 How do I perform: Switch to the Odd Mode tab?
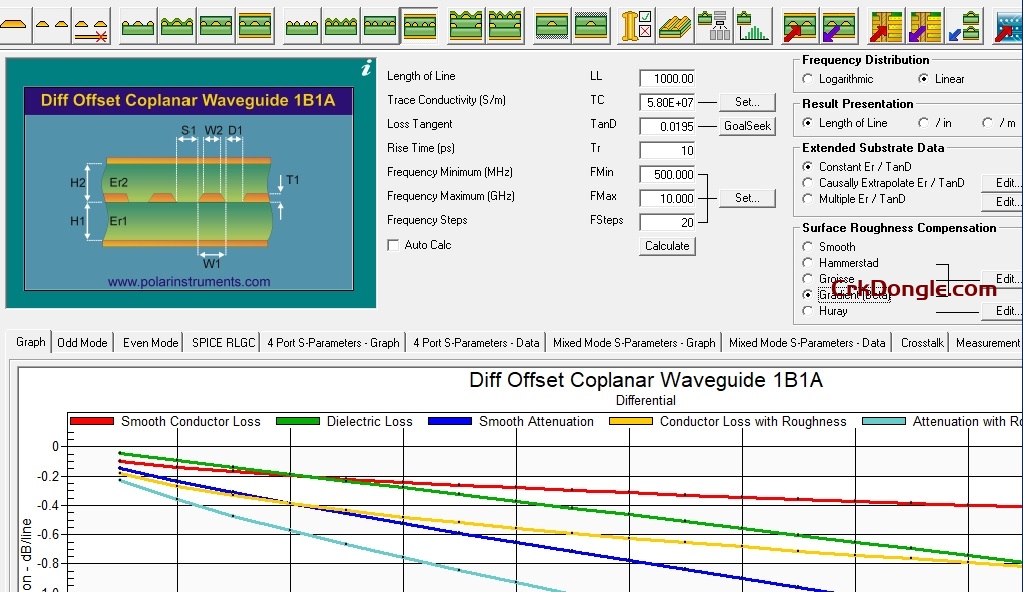coord(82,342)
